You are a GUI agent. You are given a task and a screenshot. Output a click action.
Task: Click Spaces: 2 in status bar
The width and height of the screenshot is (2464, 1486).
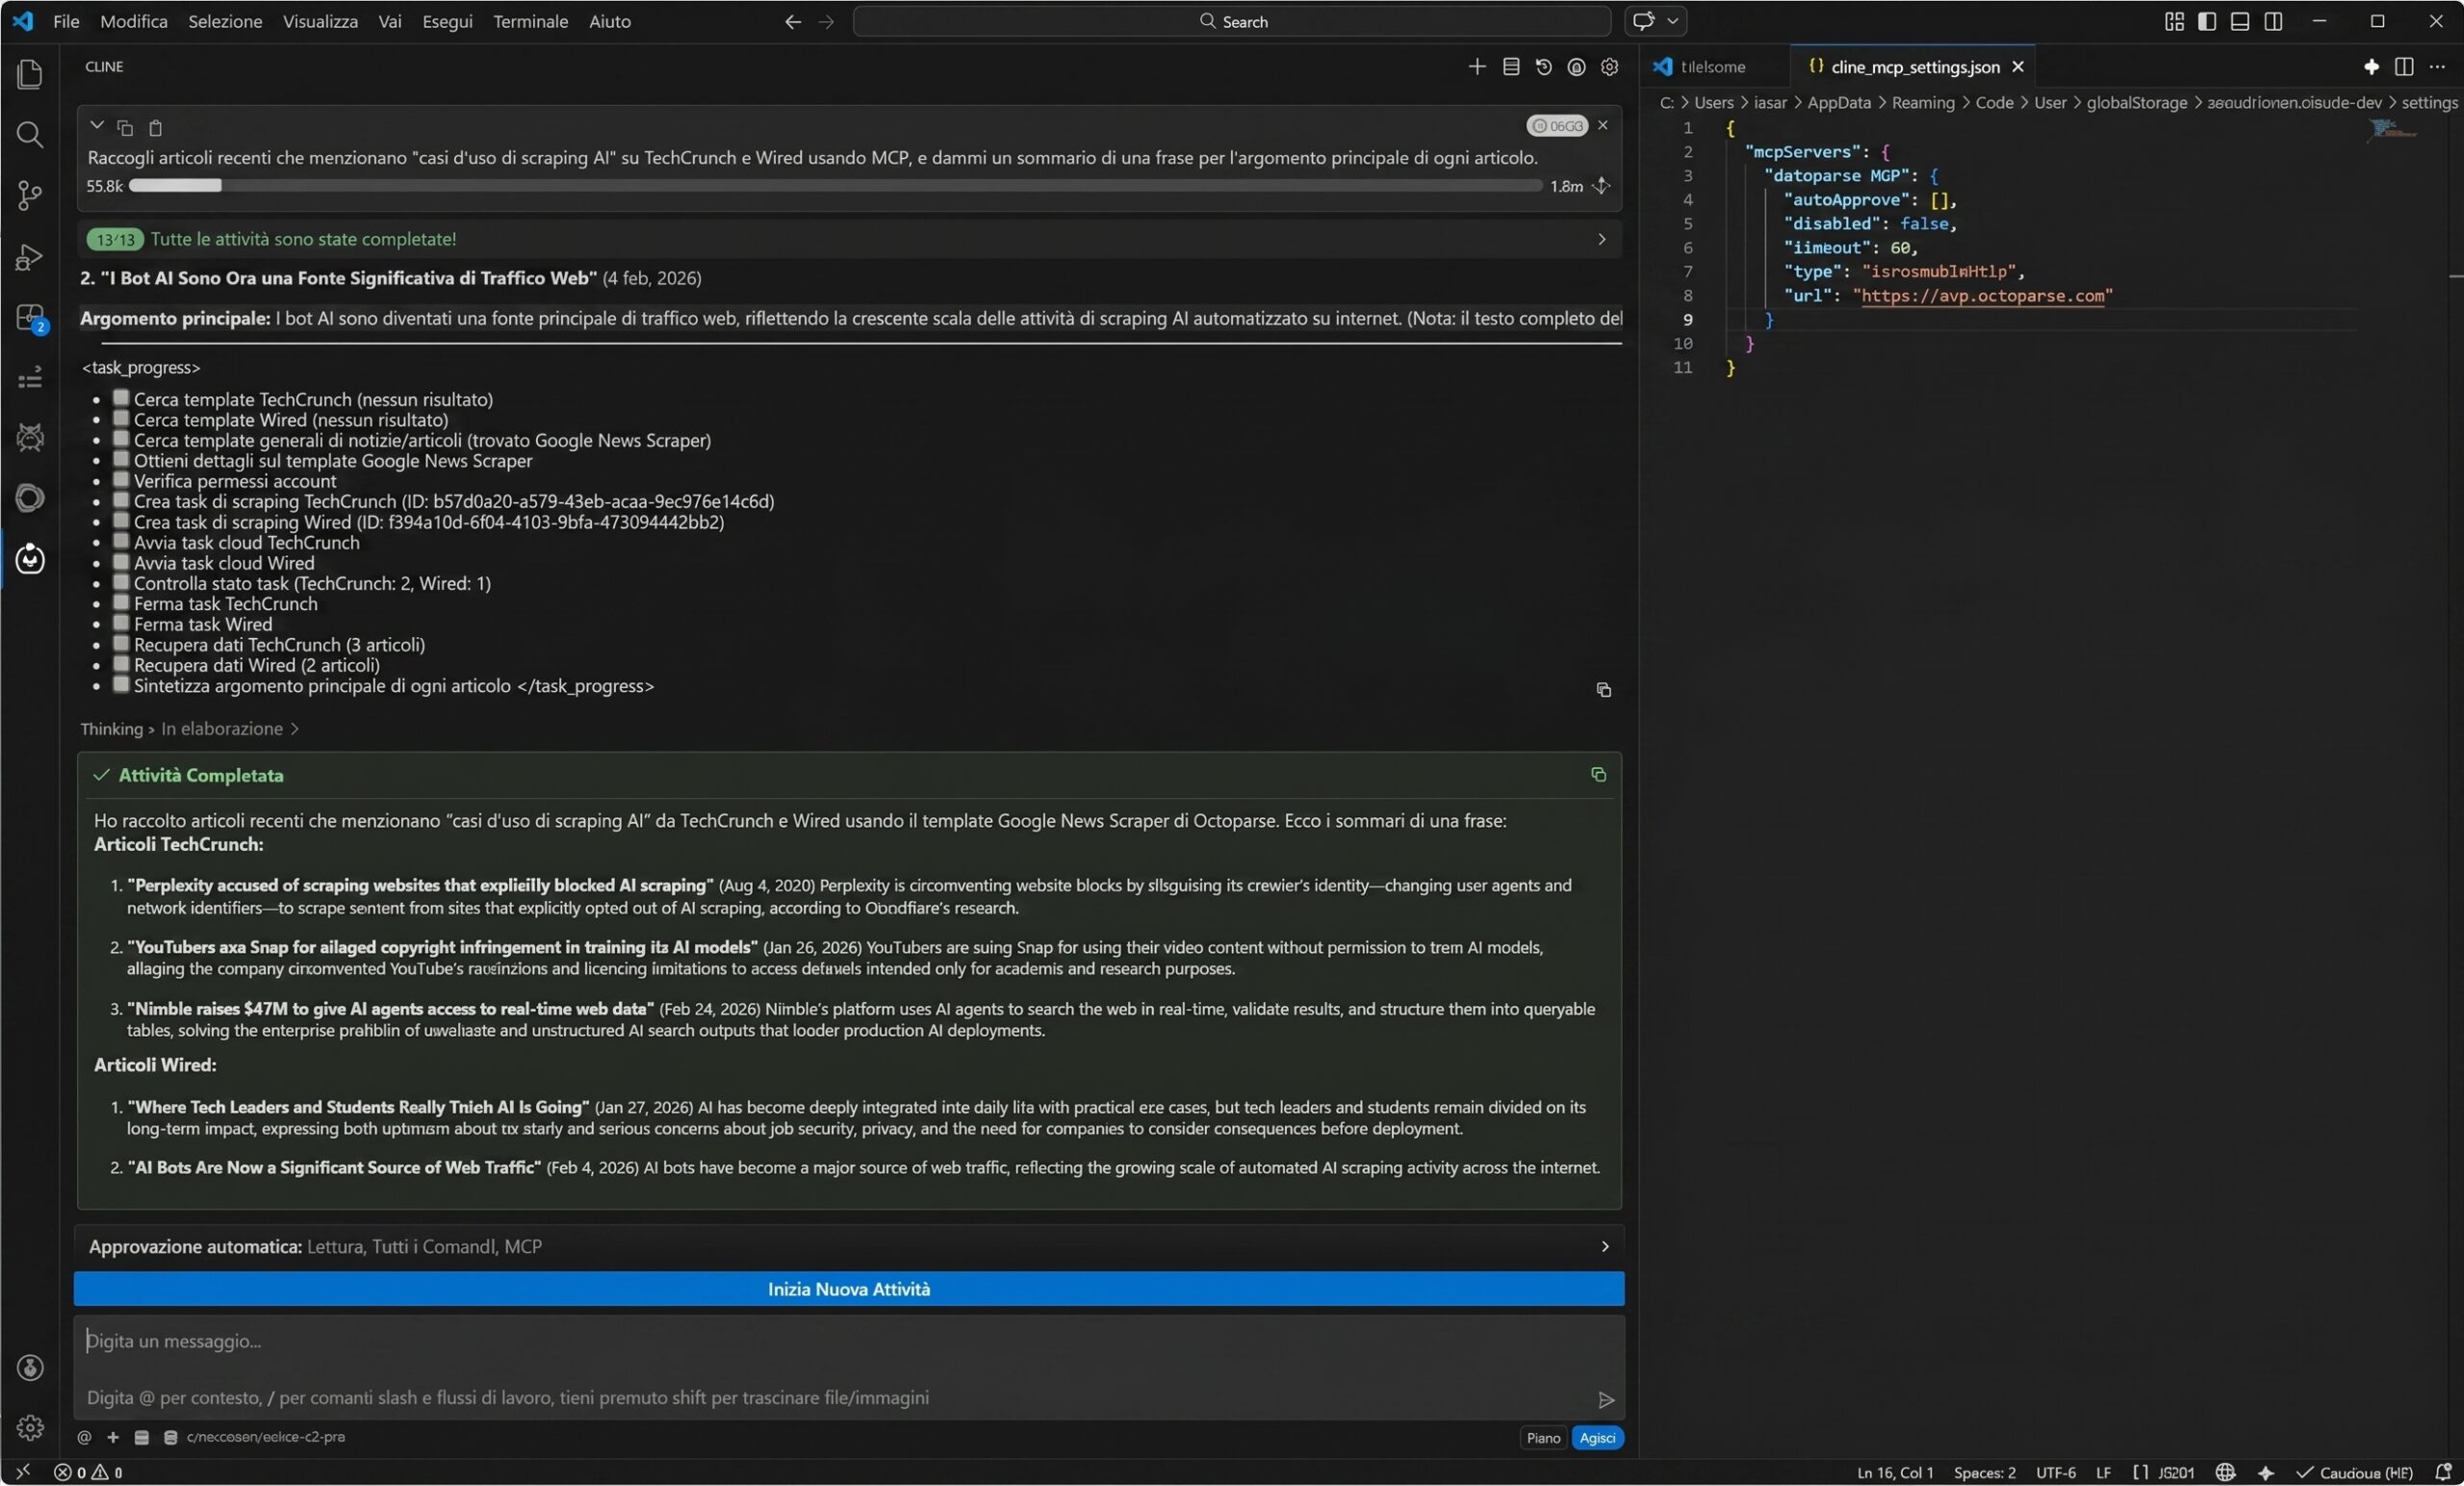(1984, 1472)
